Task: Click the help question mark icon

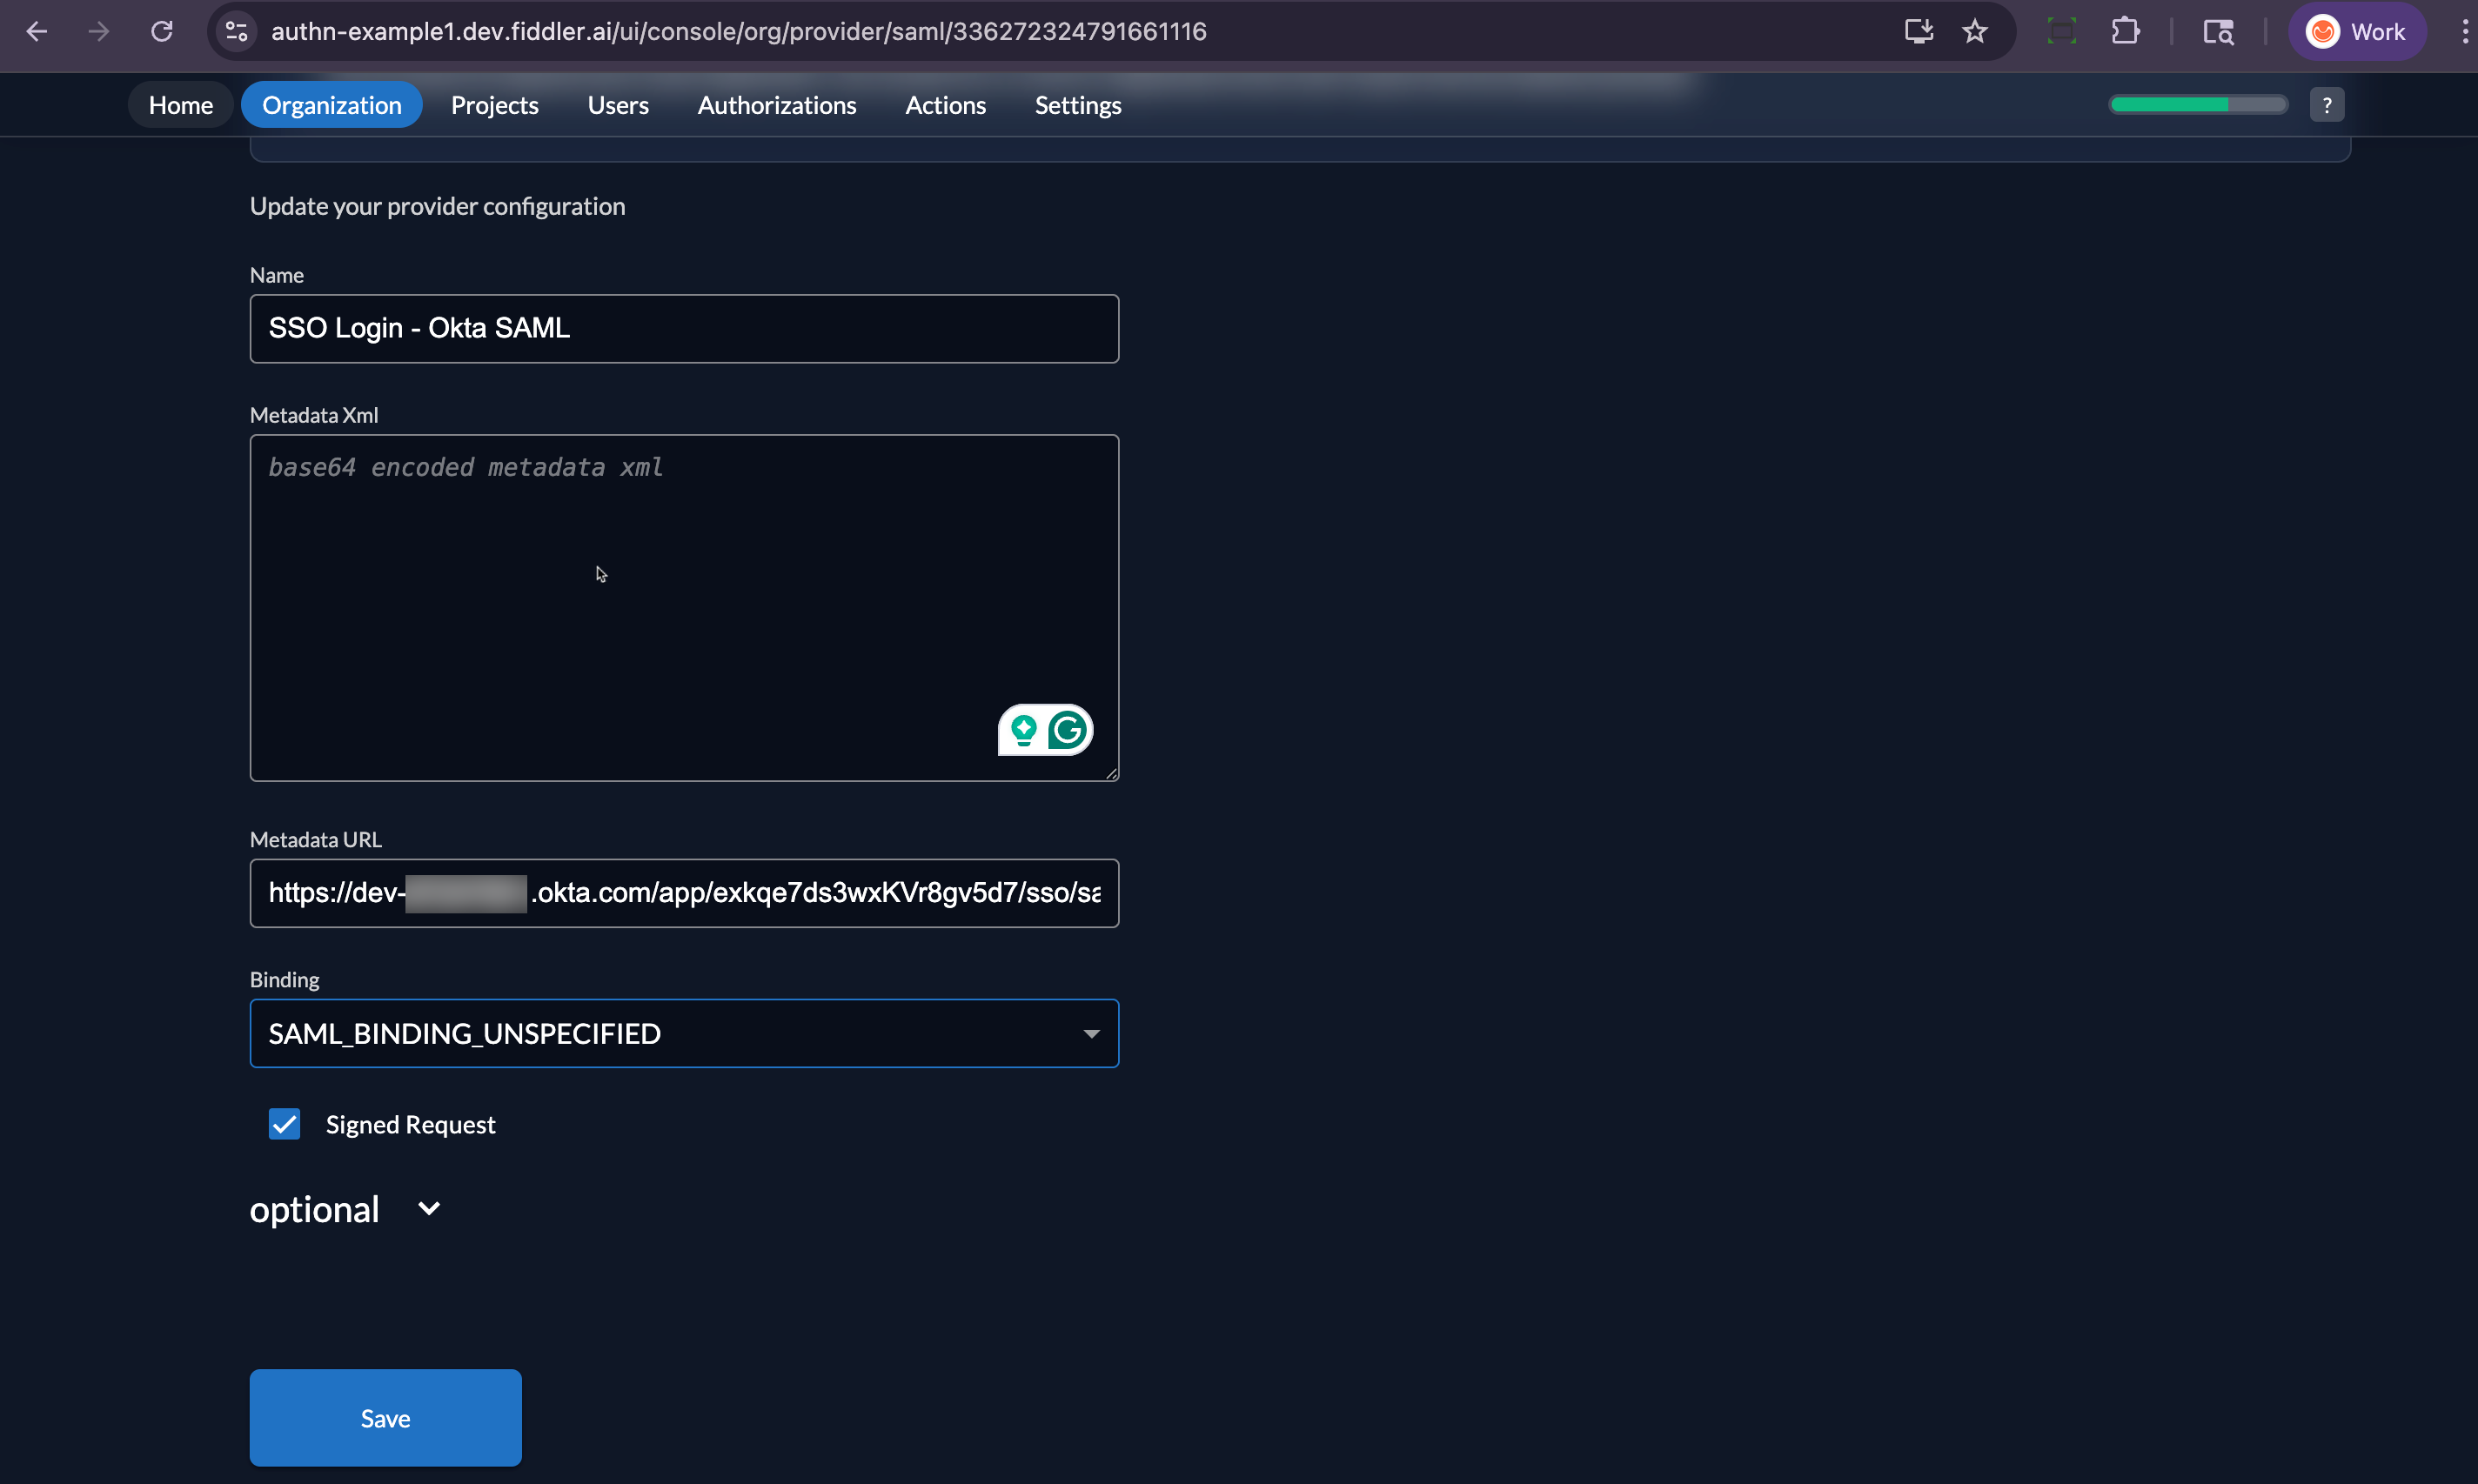Action: (2327, 104)
